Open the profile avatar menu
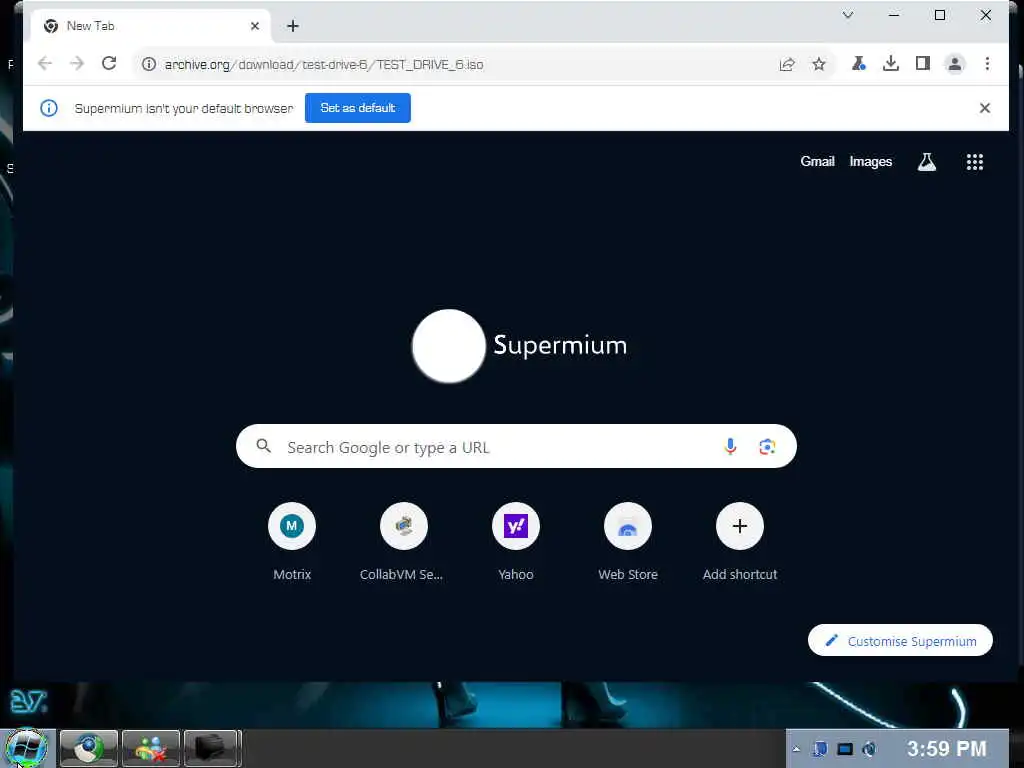The width and height of the screenshot is (1024, 768). 955,64
